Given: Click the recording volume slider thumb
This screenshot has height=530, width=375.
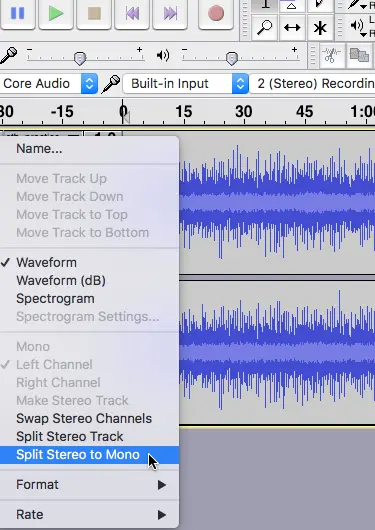Looking at the screenshot, I should click(80, 58).
